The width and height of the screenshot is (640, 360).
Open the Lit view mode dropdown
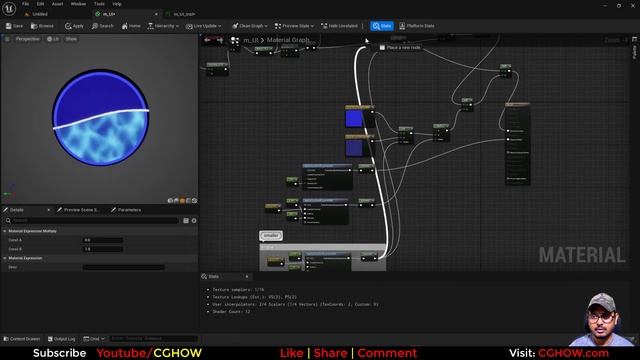pyautogui.click(x=53, y=39)
